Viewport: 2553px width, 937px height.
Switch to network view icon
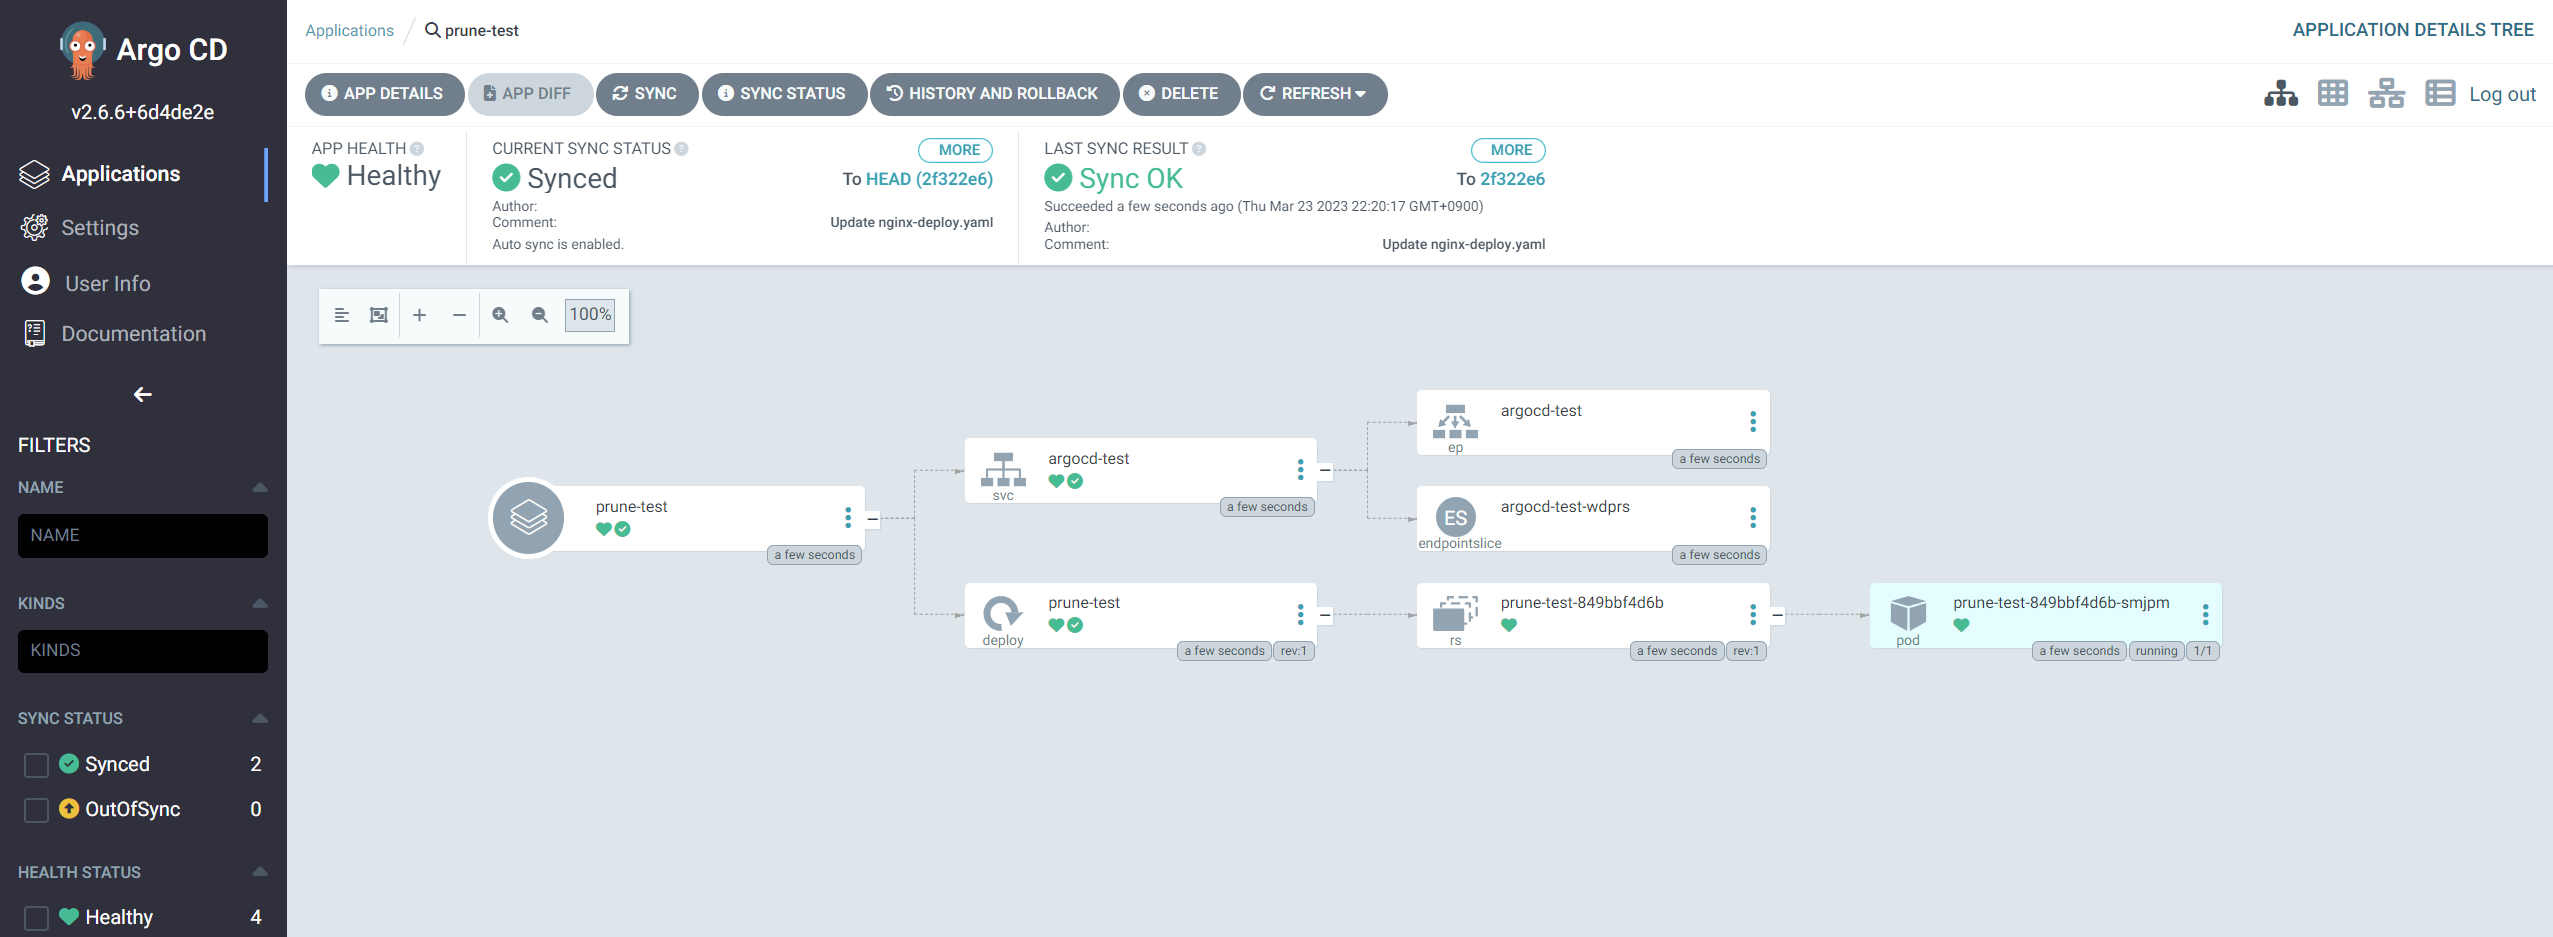coord(2386,94)
